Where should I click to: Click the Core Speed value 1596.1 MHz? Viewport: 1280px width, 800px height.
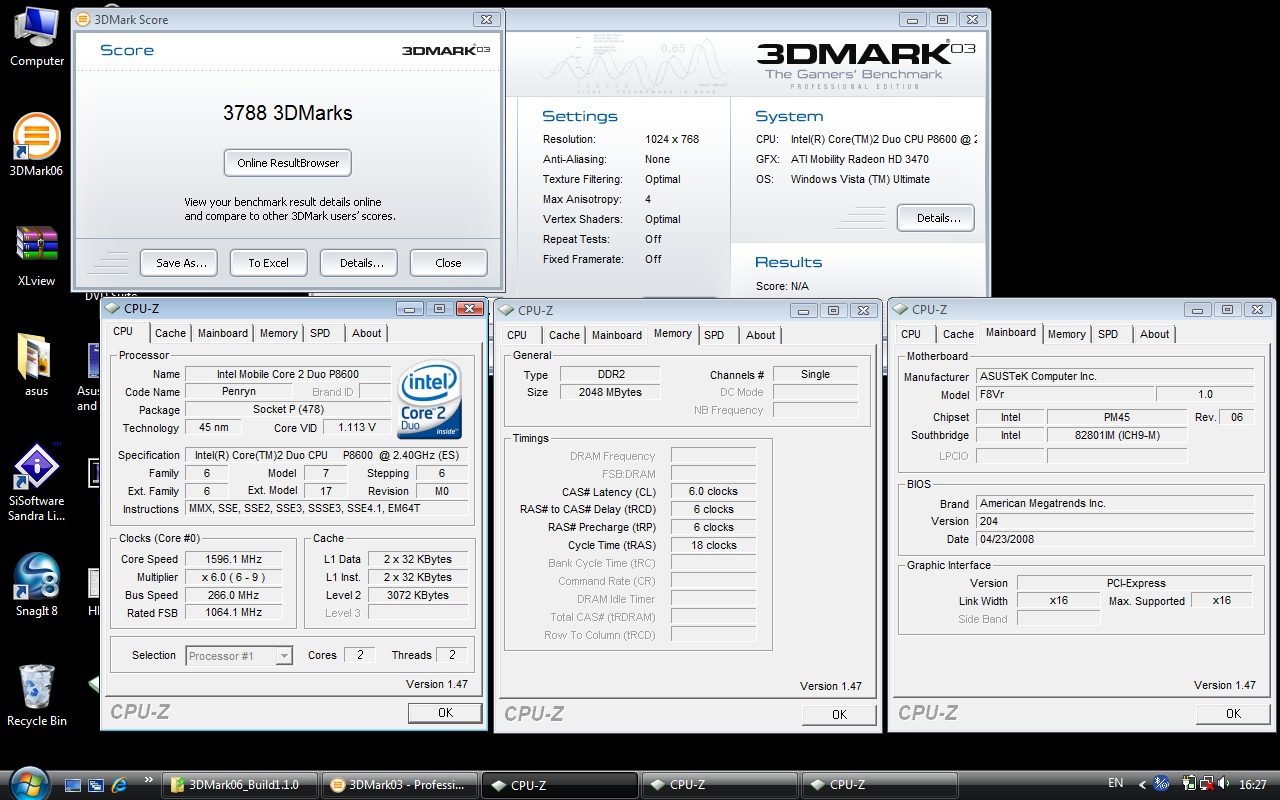[233, 559]
